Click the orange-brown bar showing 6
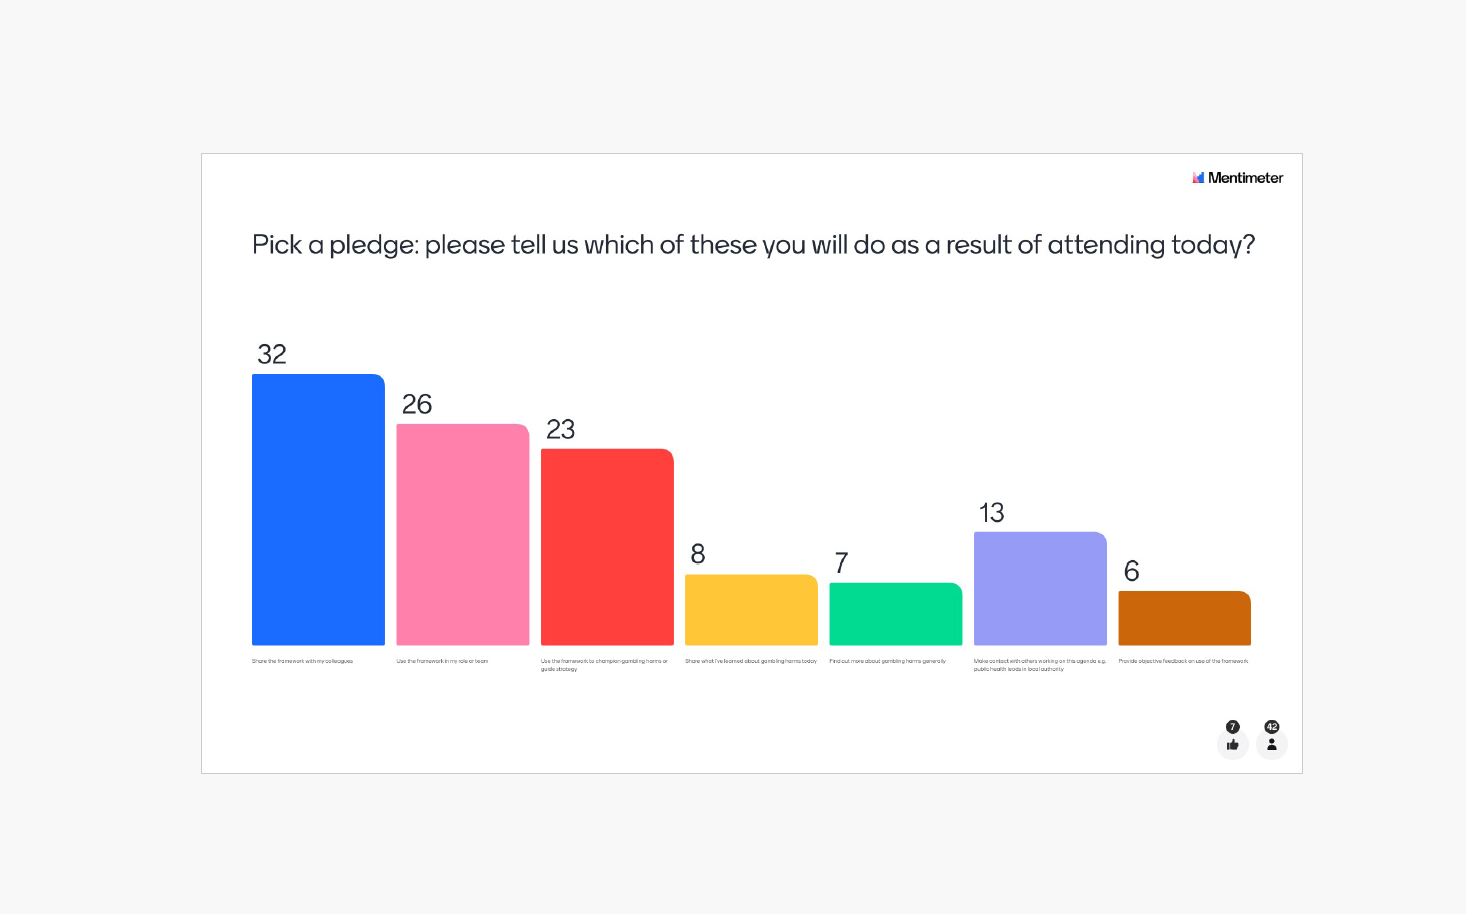 tap(1184, 618)
